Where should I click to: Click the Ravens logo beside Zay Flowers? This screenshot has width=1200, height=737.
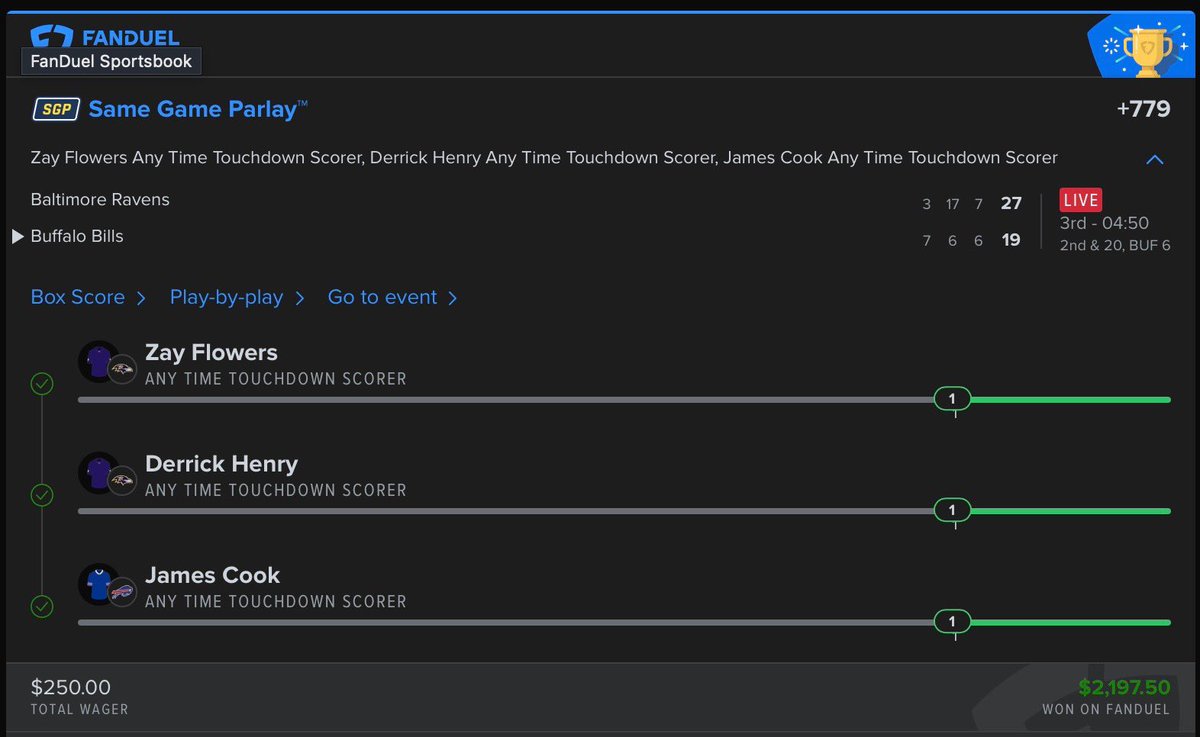pos(122,369)
